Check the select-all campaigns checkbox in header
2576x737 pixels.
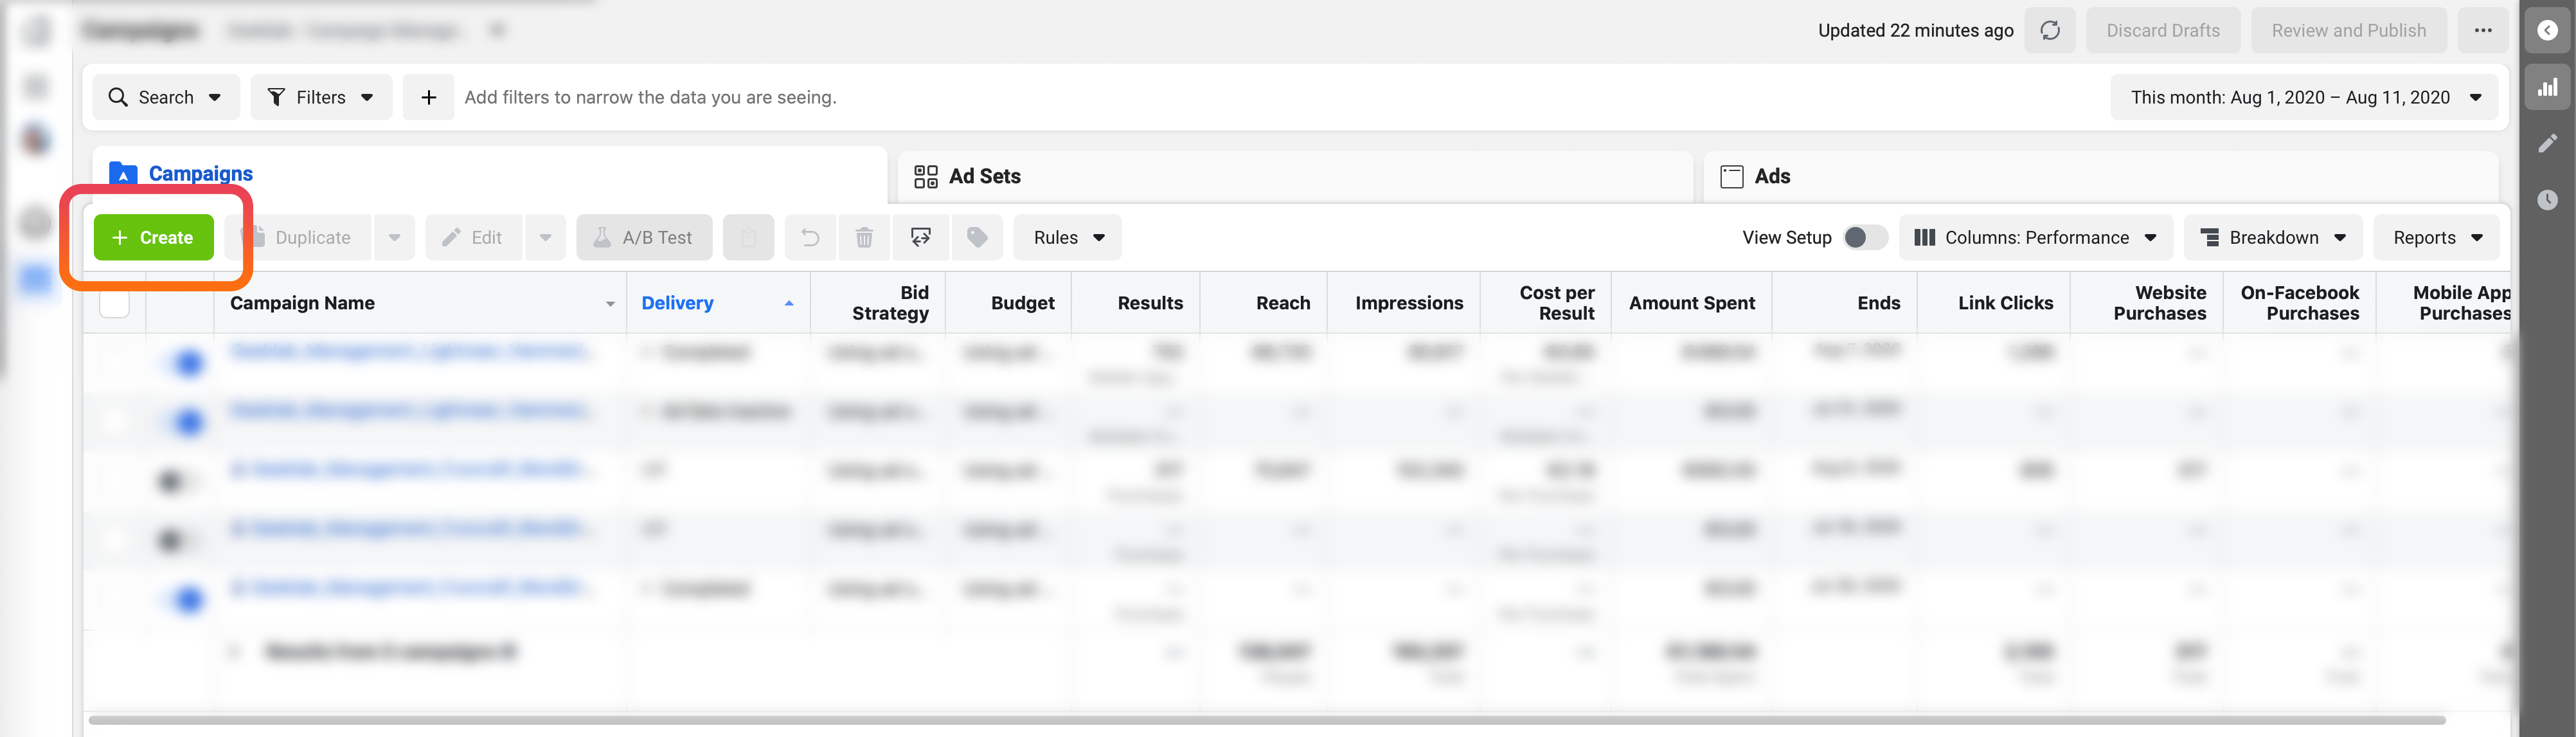[115, 303]
